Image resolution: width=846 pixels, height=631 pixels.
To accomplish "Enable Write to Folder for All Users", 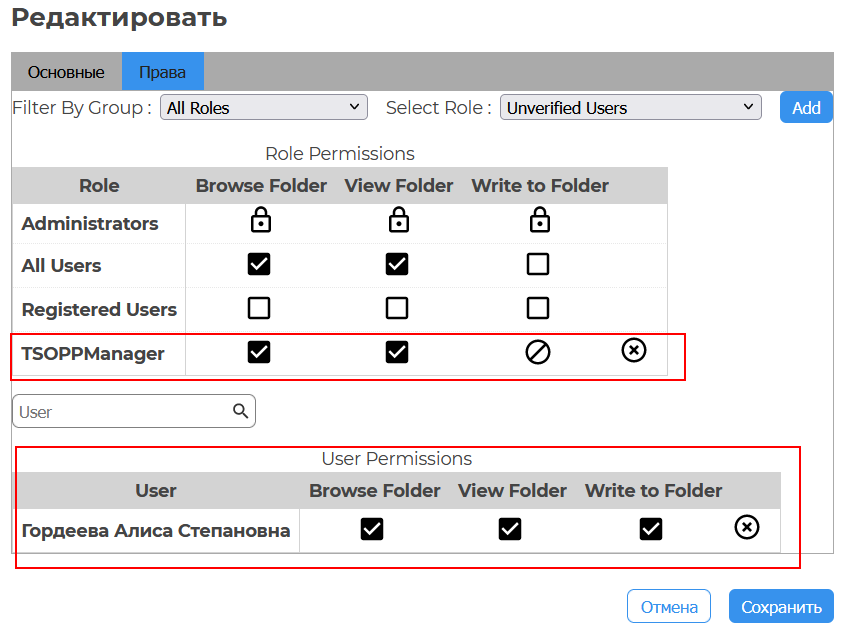I will [538, 264].
